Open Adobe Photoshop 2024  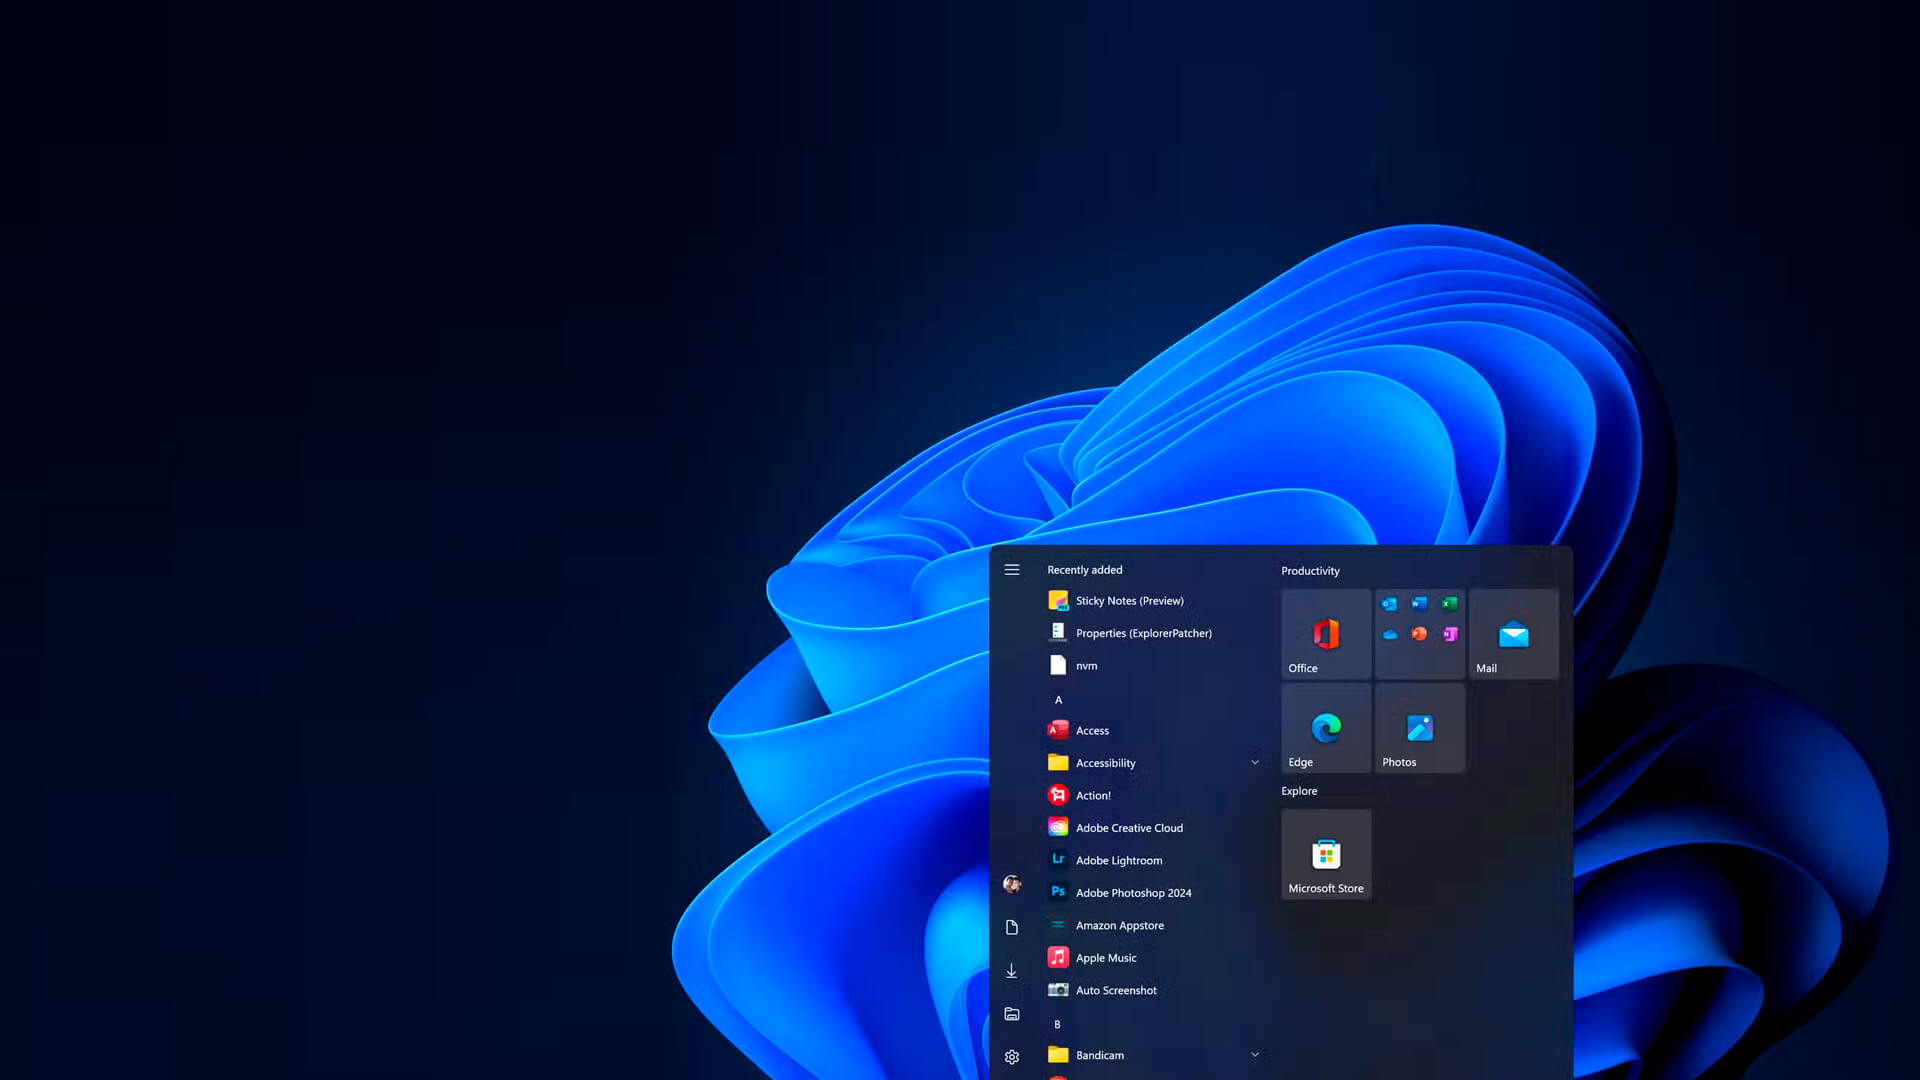click(1133, 893)
